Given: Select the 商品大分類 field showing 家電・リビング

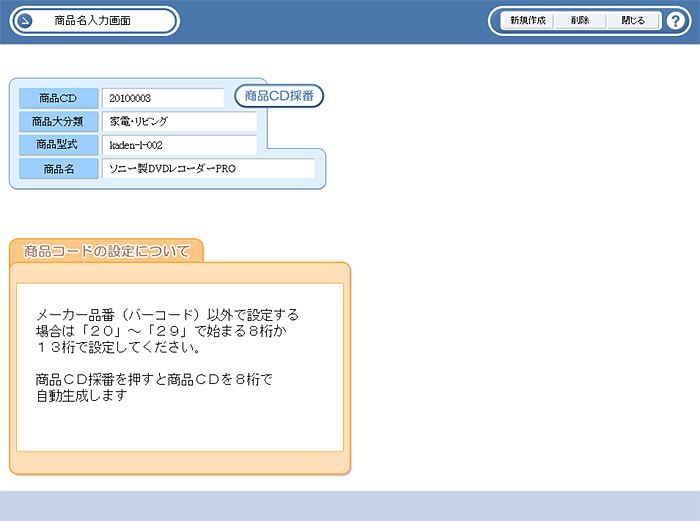Looking at the screenshot, I should [178, 122].
